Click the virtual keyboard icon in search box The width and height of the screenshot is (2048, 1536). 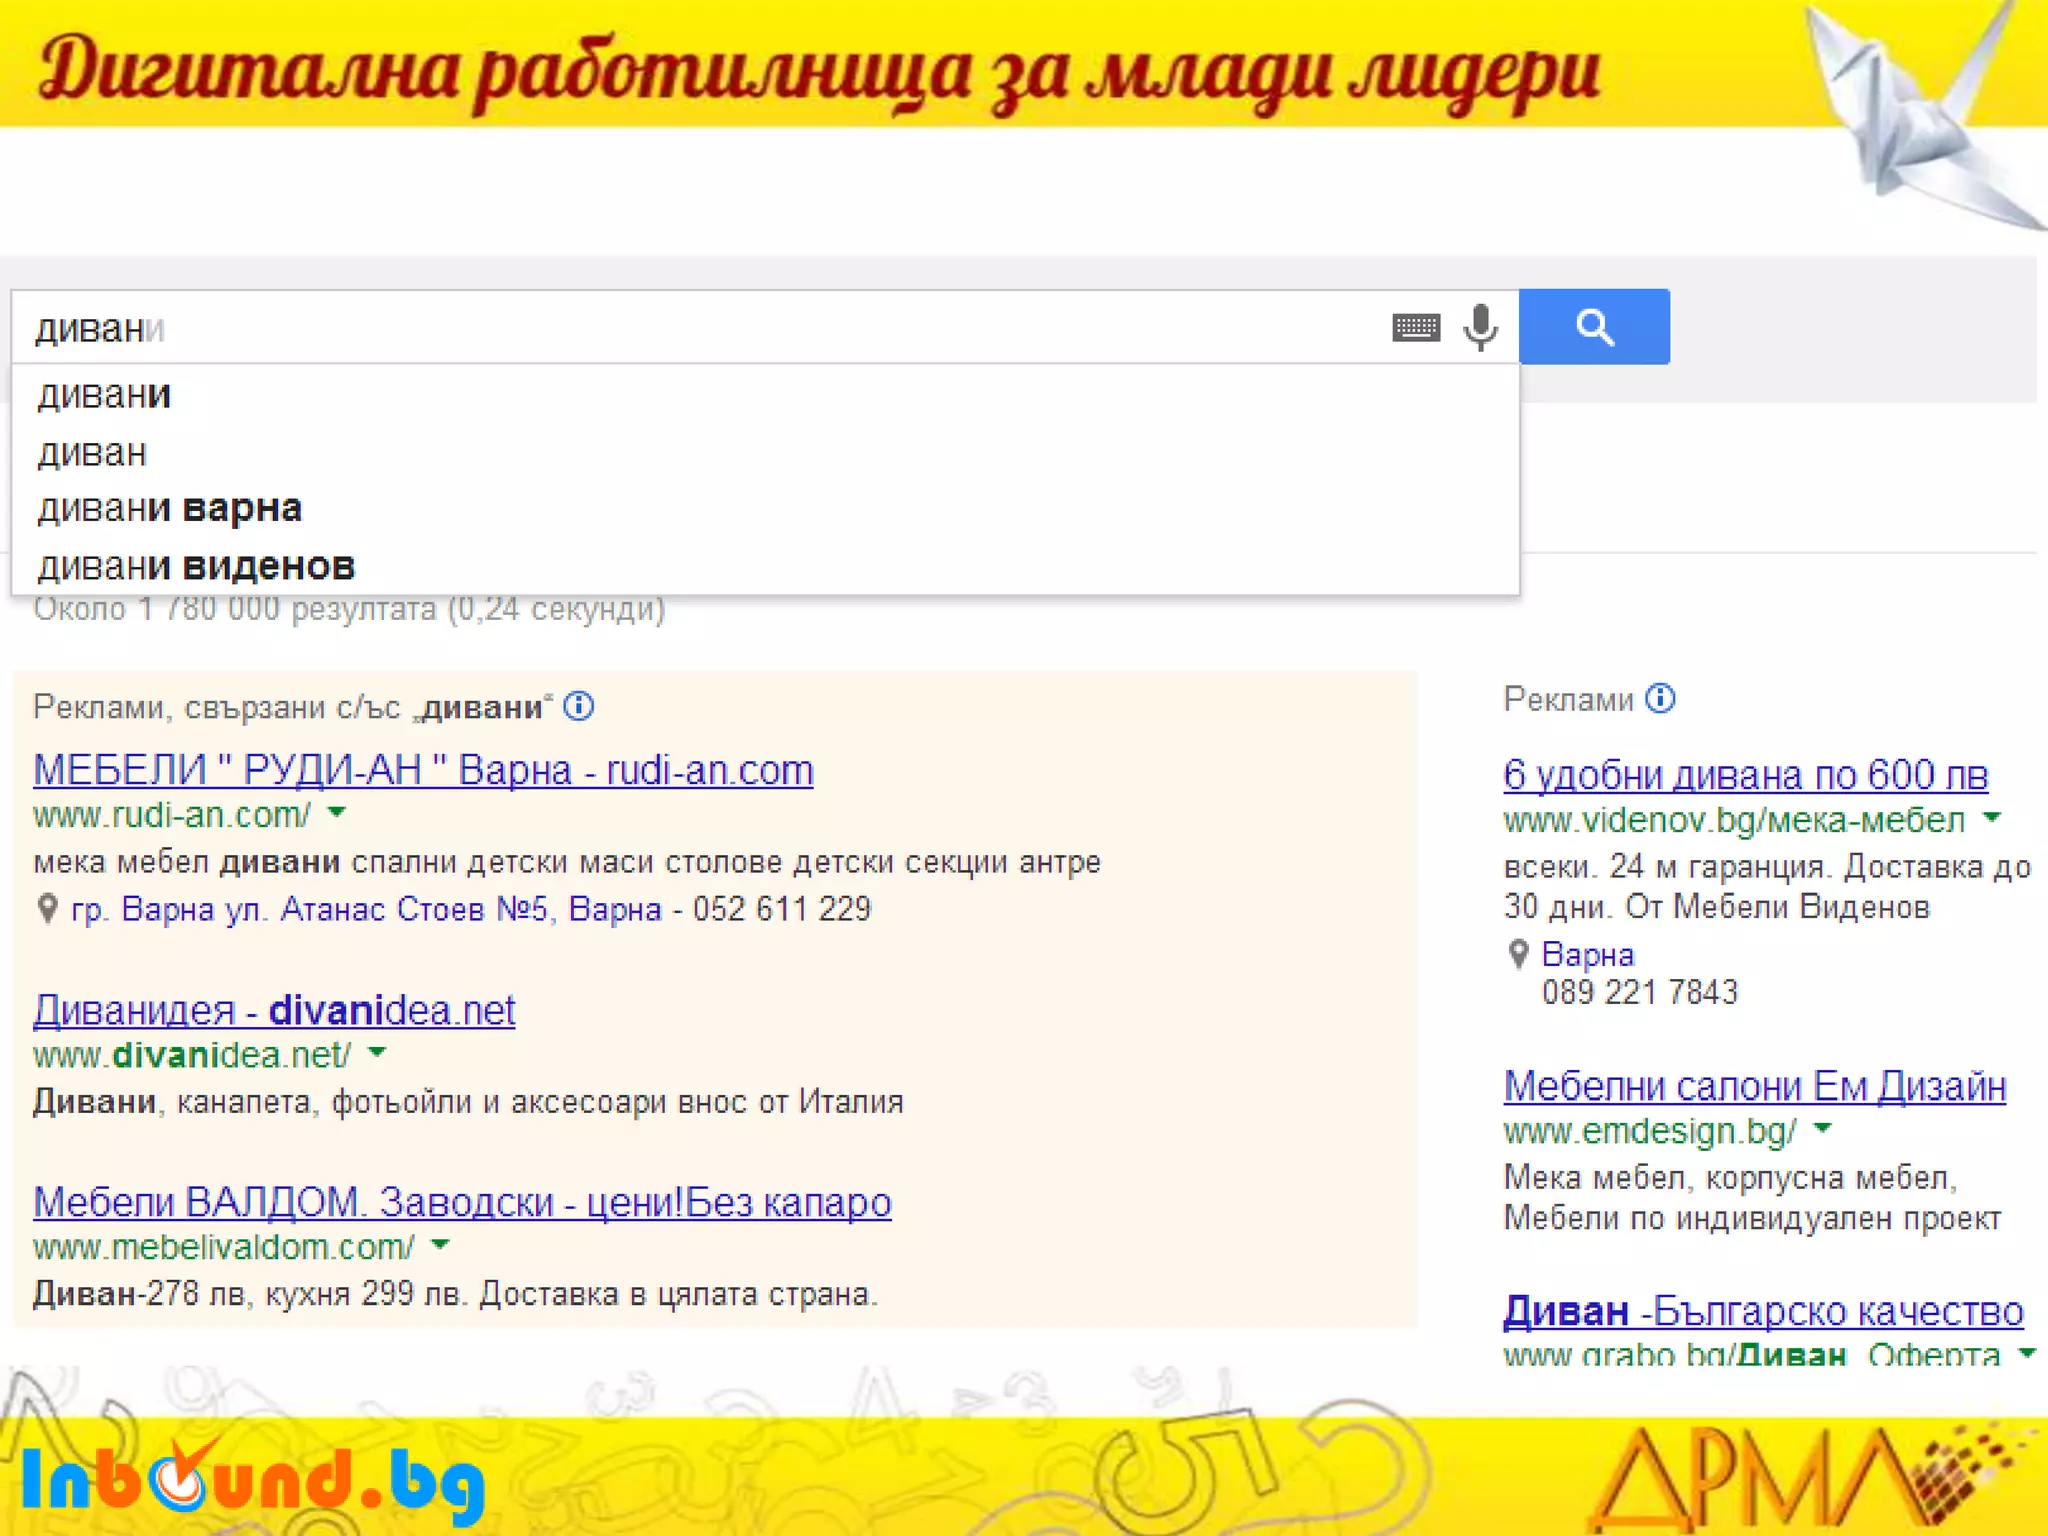(1416, 327)
